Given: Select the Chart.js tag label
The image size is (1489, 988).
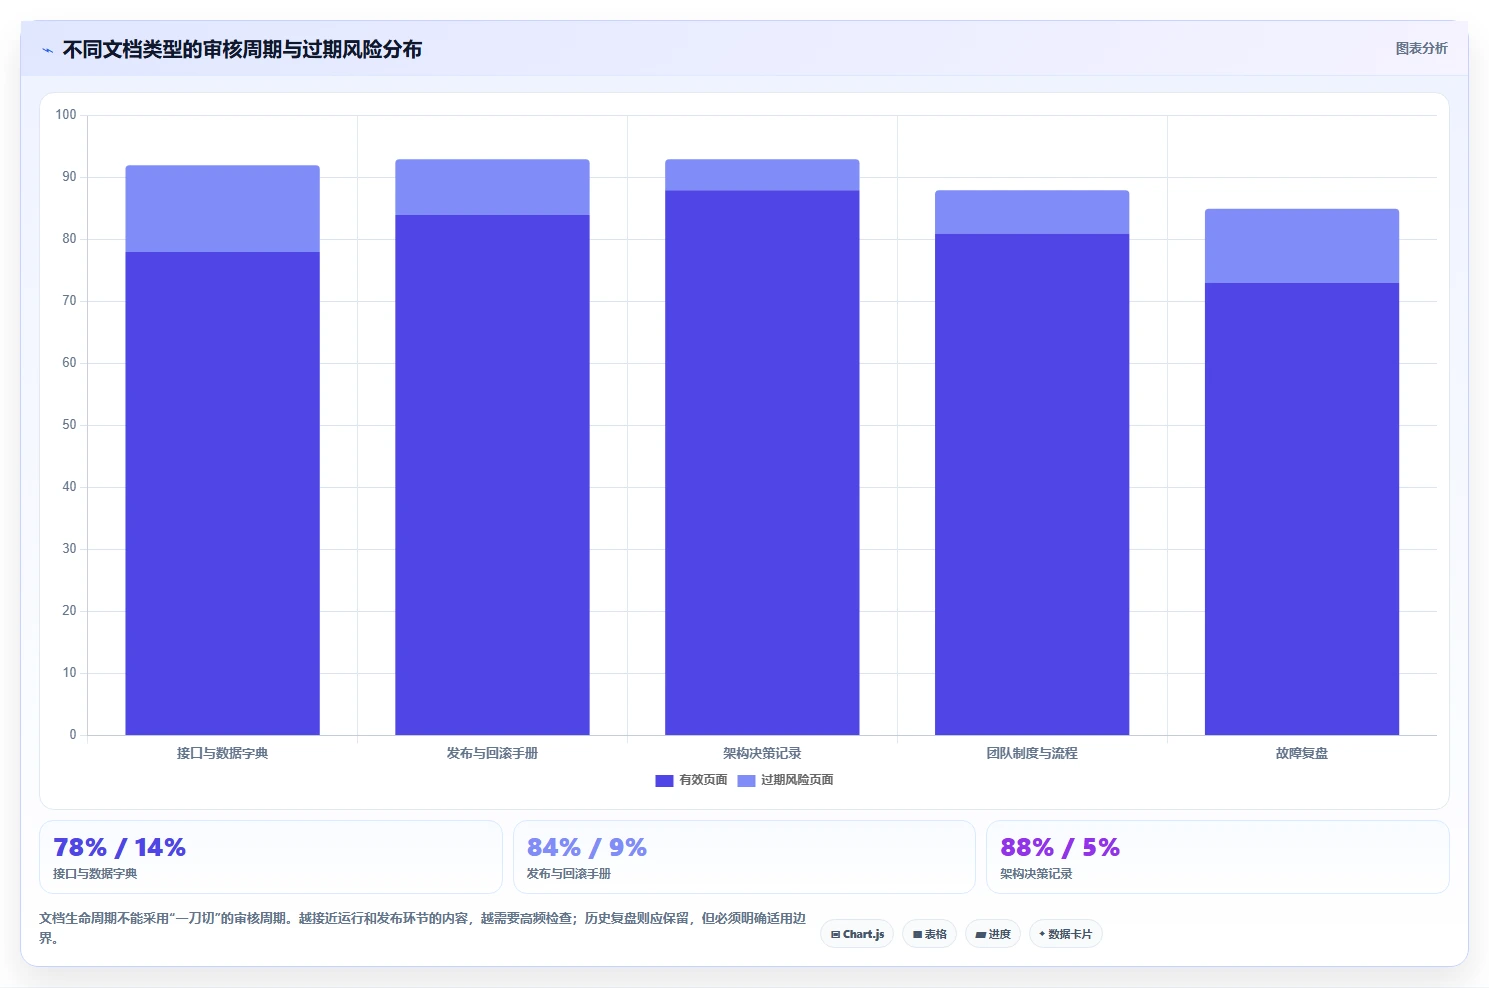Looking at the screenshot, I should [x=863, y=934].
